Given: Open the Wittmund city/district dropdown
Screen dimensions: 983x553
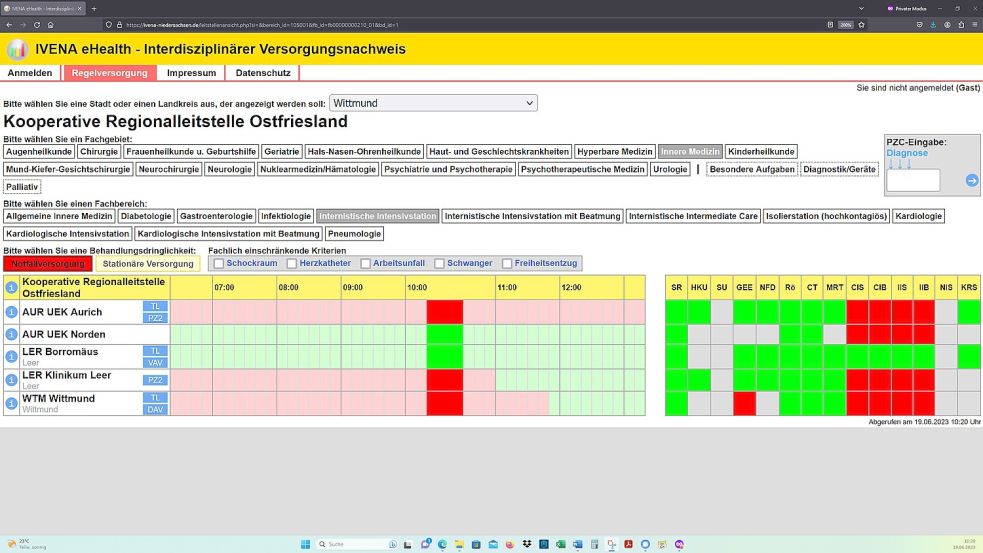Looking at the screenshot, I should [433, 103].
